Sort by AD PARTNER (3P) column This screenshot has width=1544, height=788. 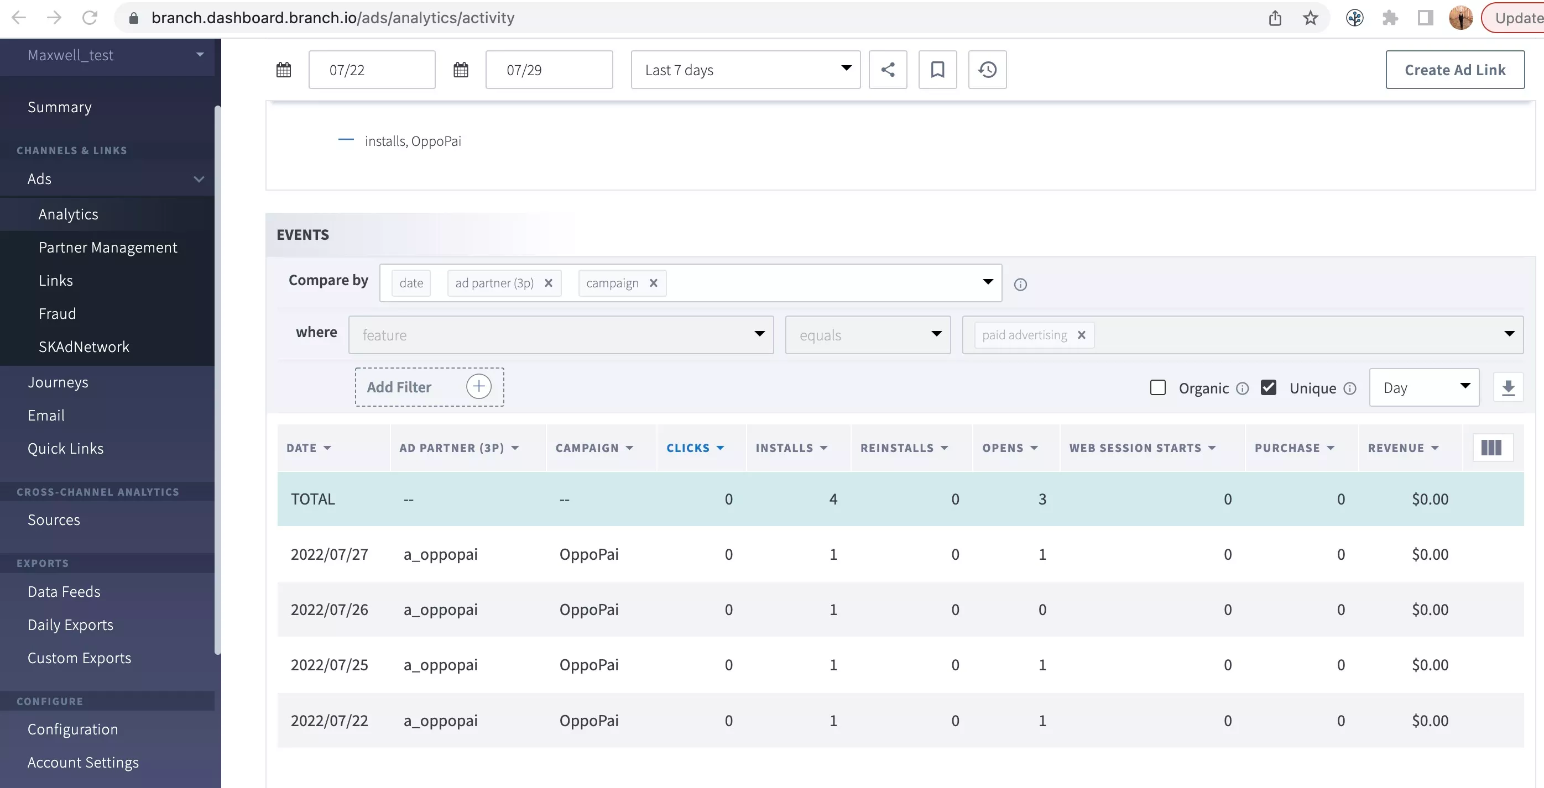click(459, 448)
